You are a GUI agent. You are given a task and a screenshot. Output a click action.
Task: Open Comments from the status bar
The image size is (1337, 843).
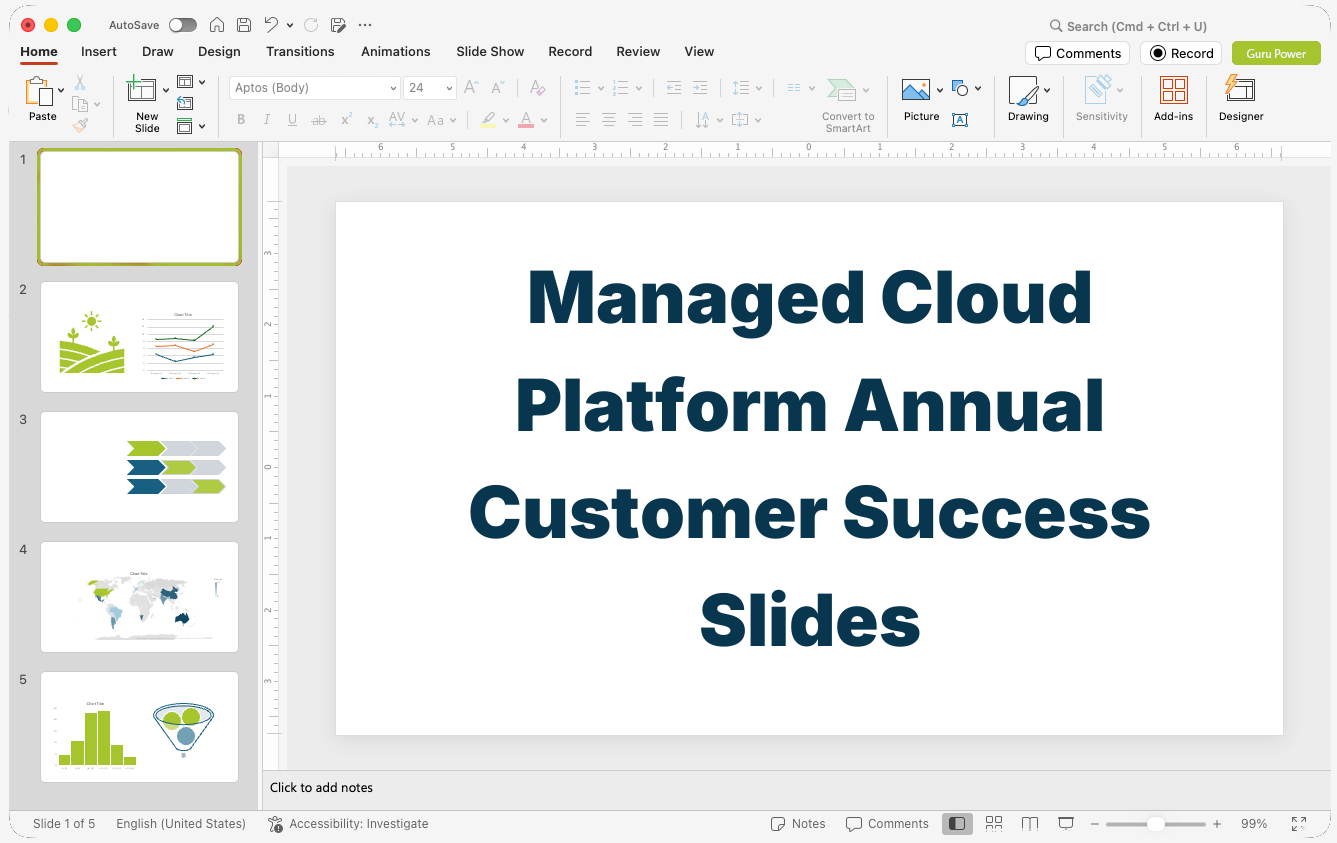pos(887,824)
